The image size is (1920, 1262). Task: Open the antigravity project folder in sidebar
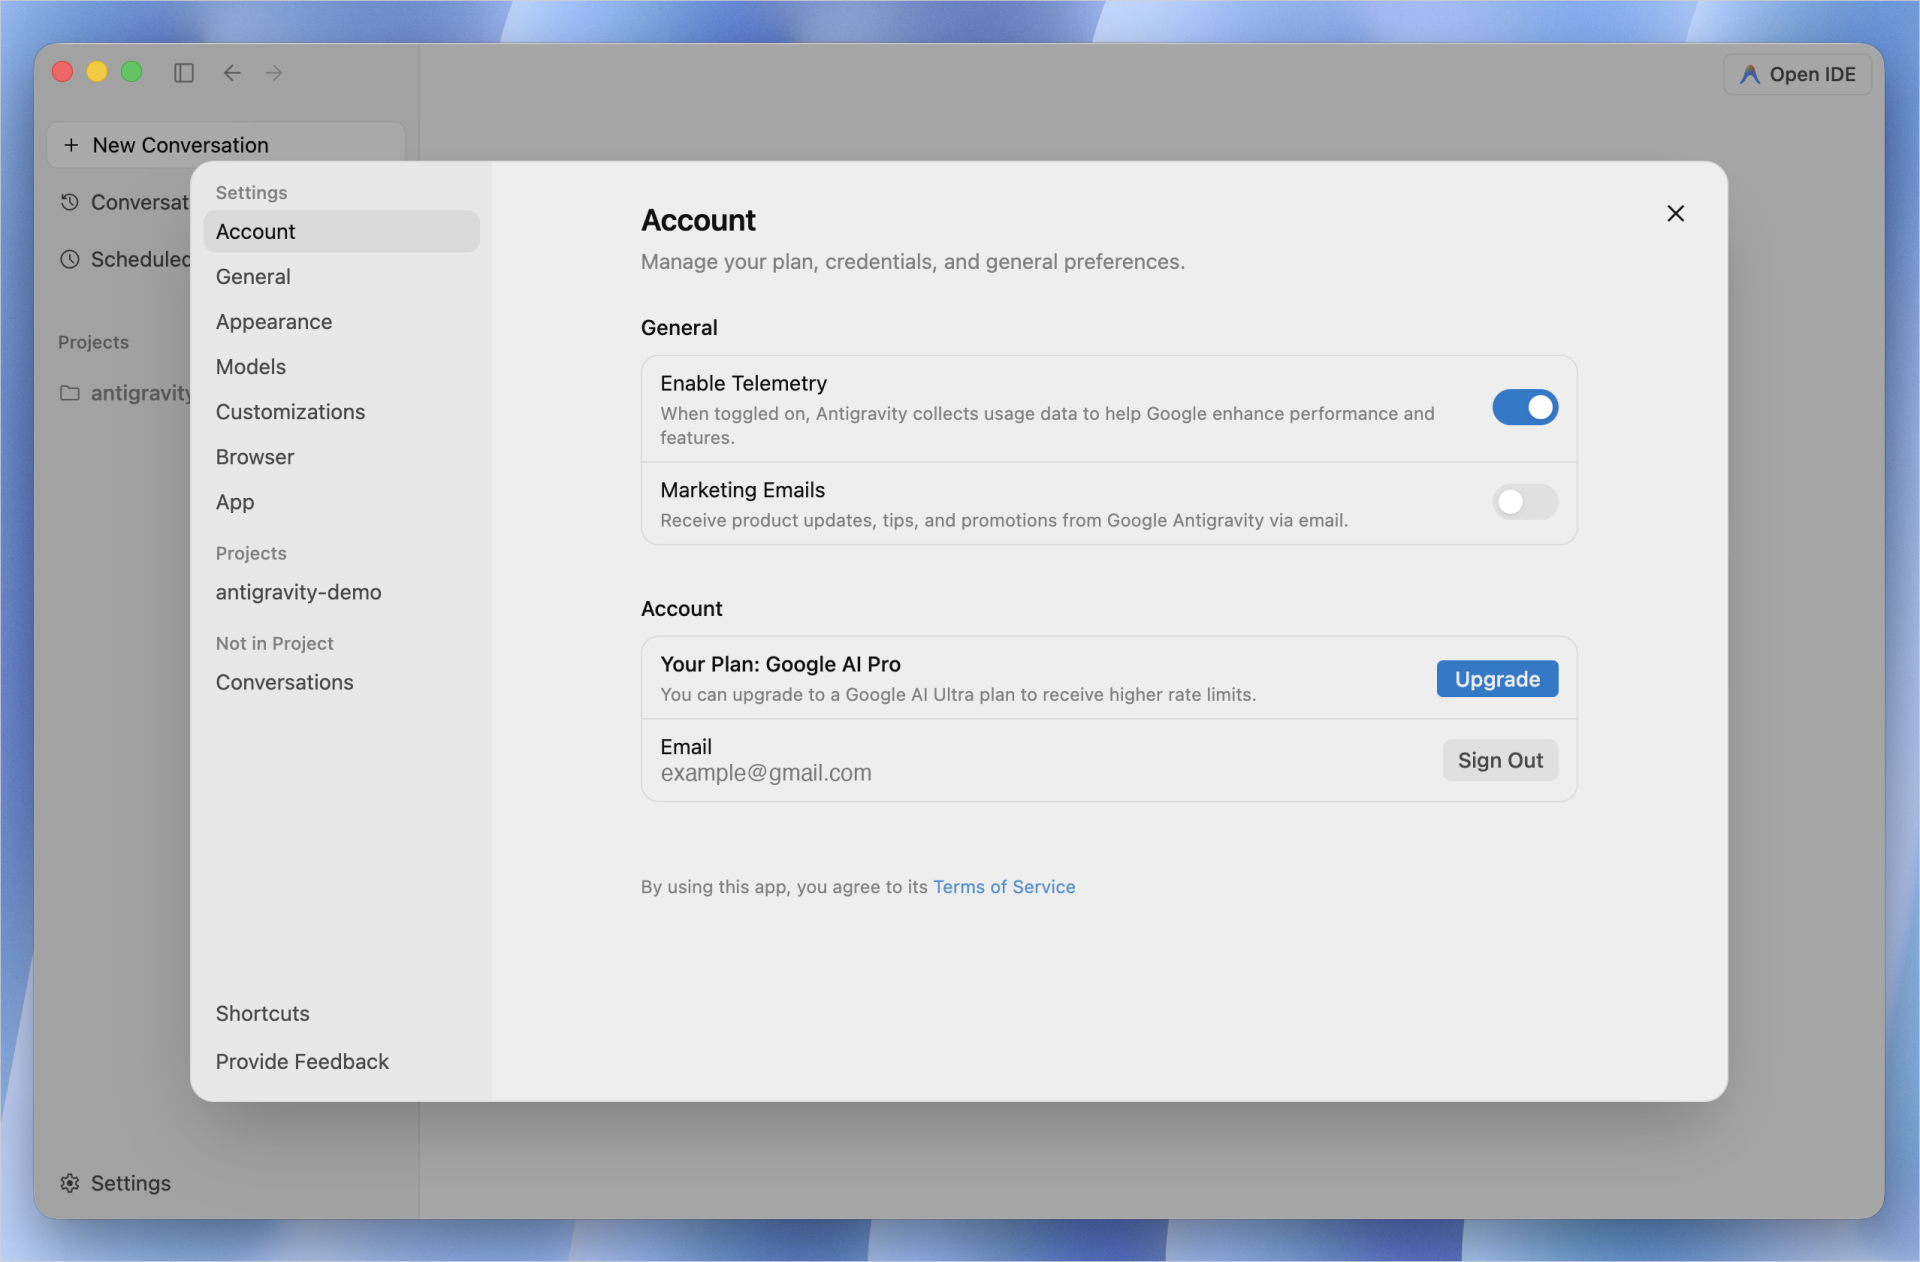(124, 393)
